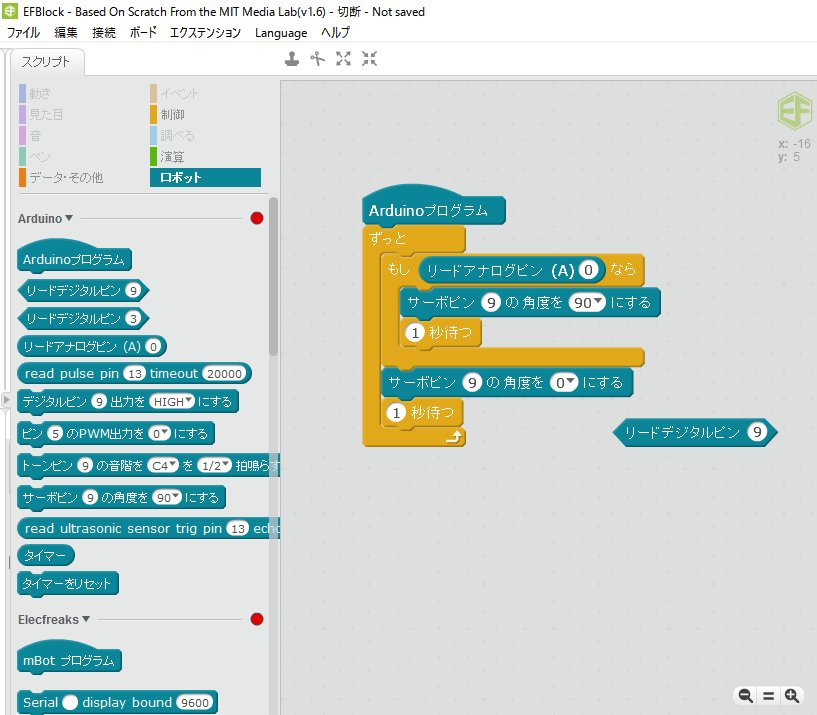The height and width of the screenshot is (715, 817).
Task: Switch to the スクリプト tab
Action: coord(46,62)
